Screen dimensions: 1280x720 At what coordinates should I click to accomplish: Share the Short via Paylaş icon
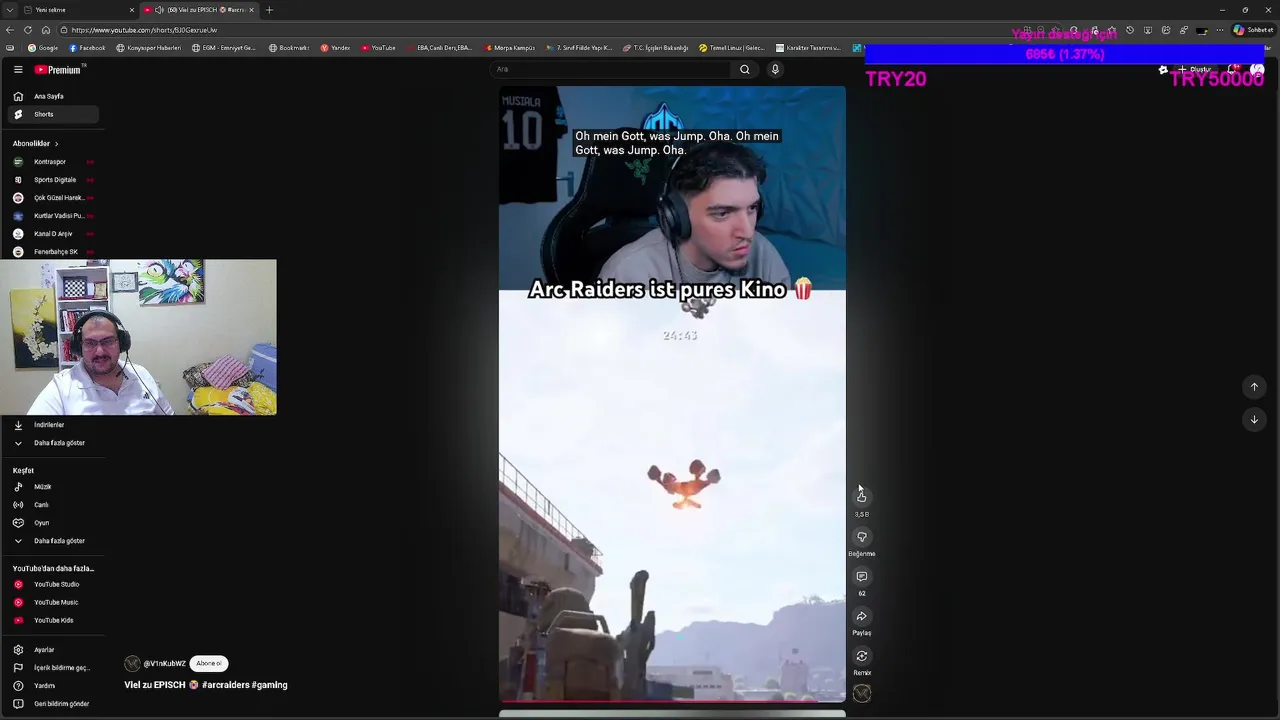coord(861,616)
